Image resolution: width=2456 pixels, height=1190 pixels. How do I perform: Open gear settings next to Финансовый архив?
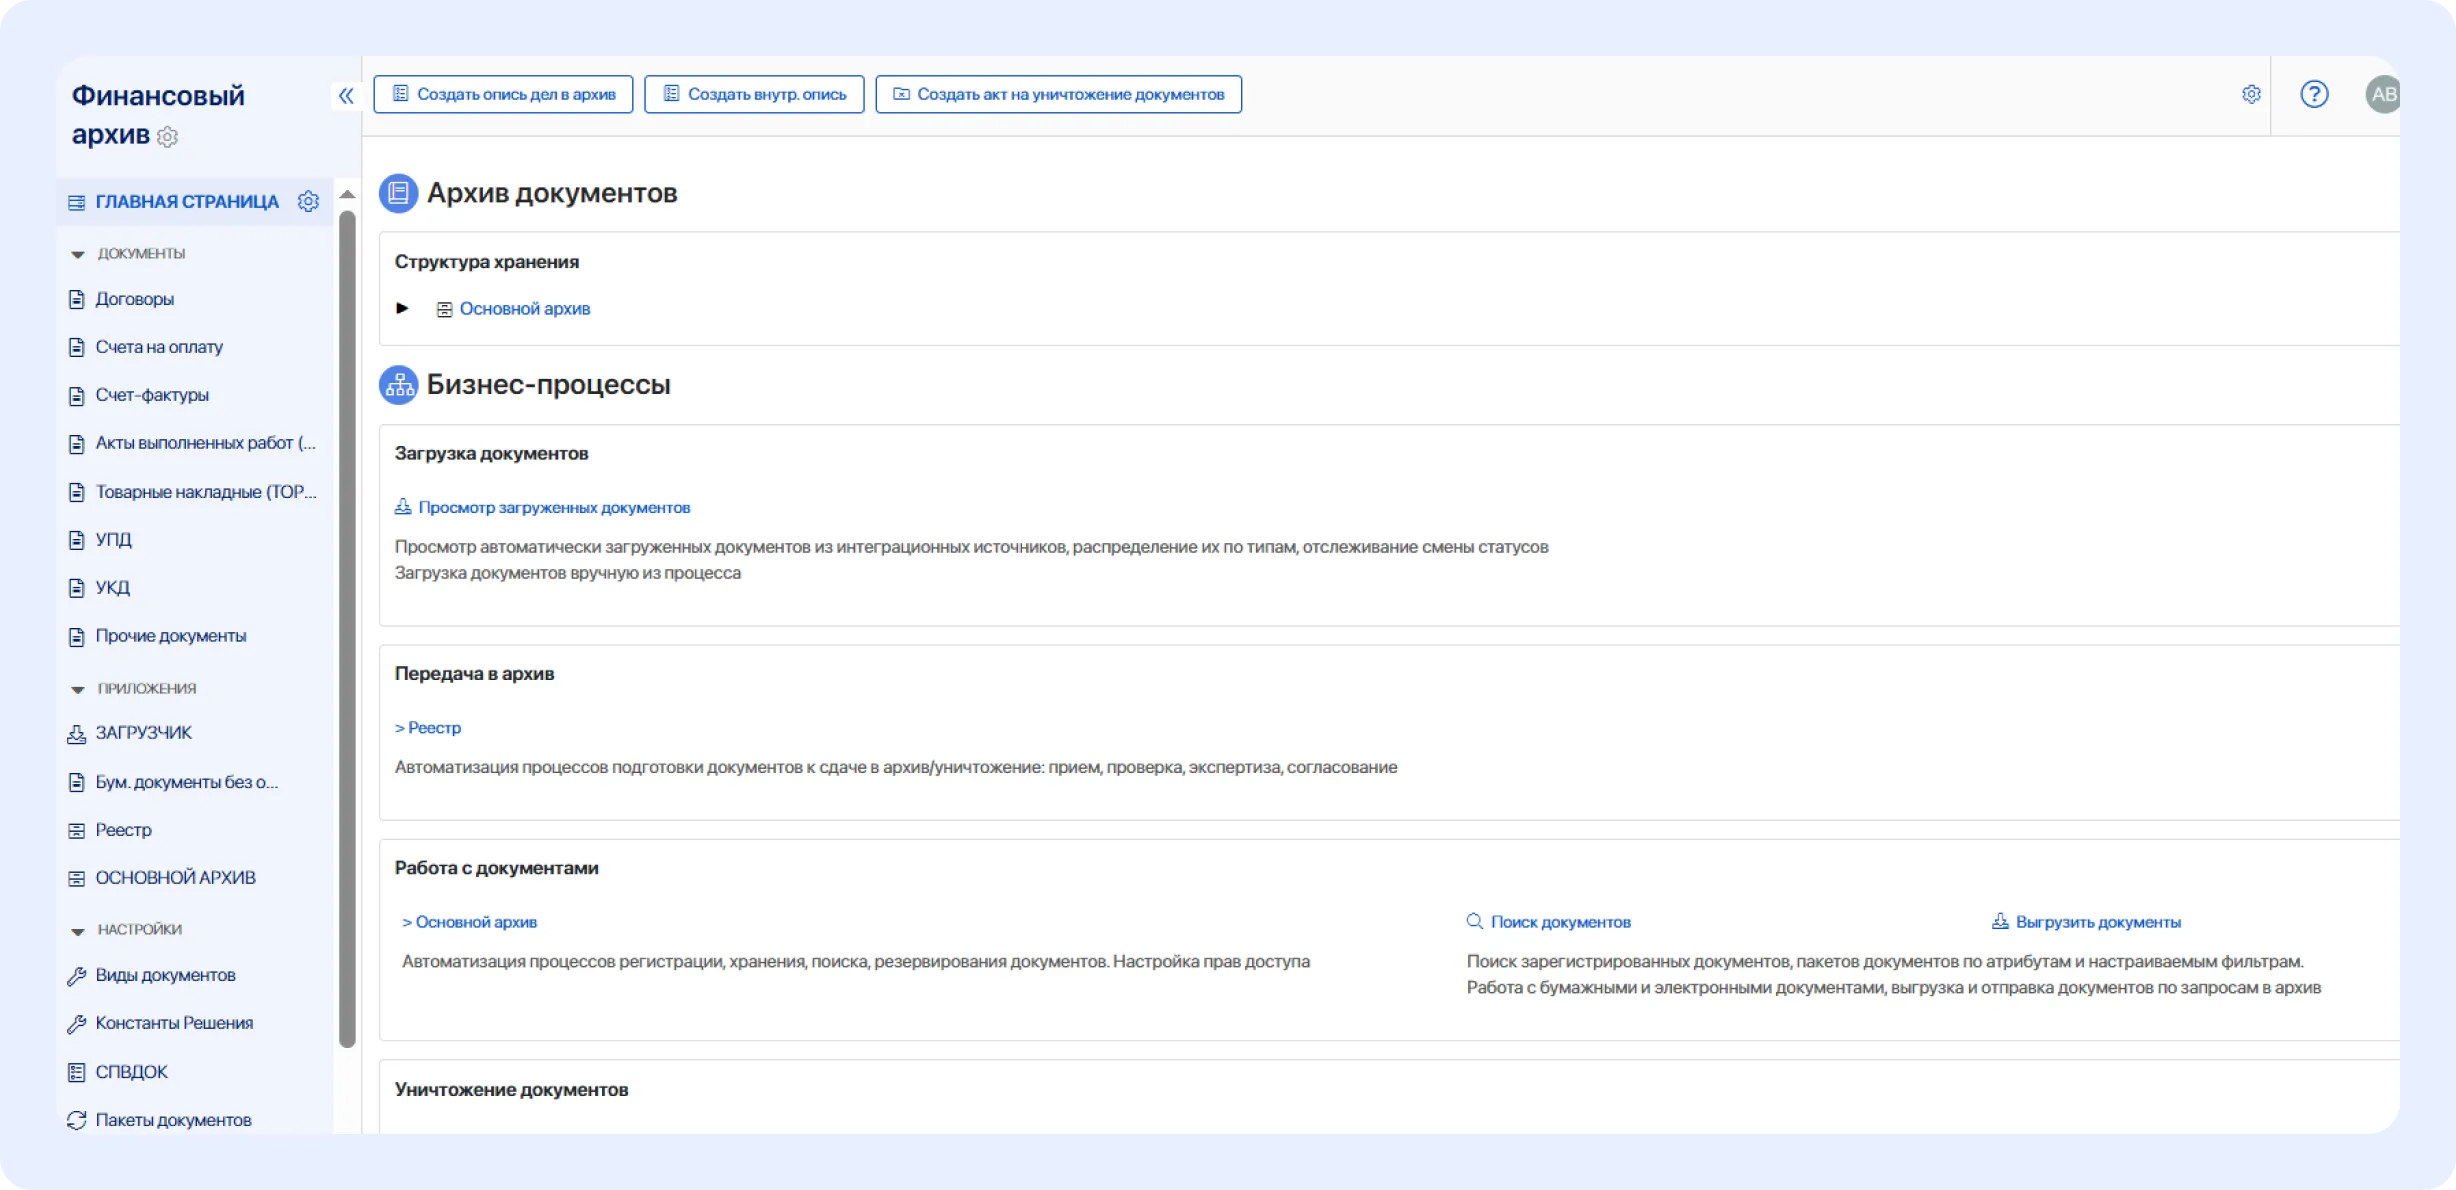[x=168, y=137]
